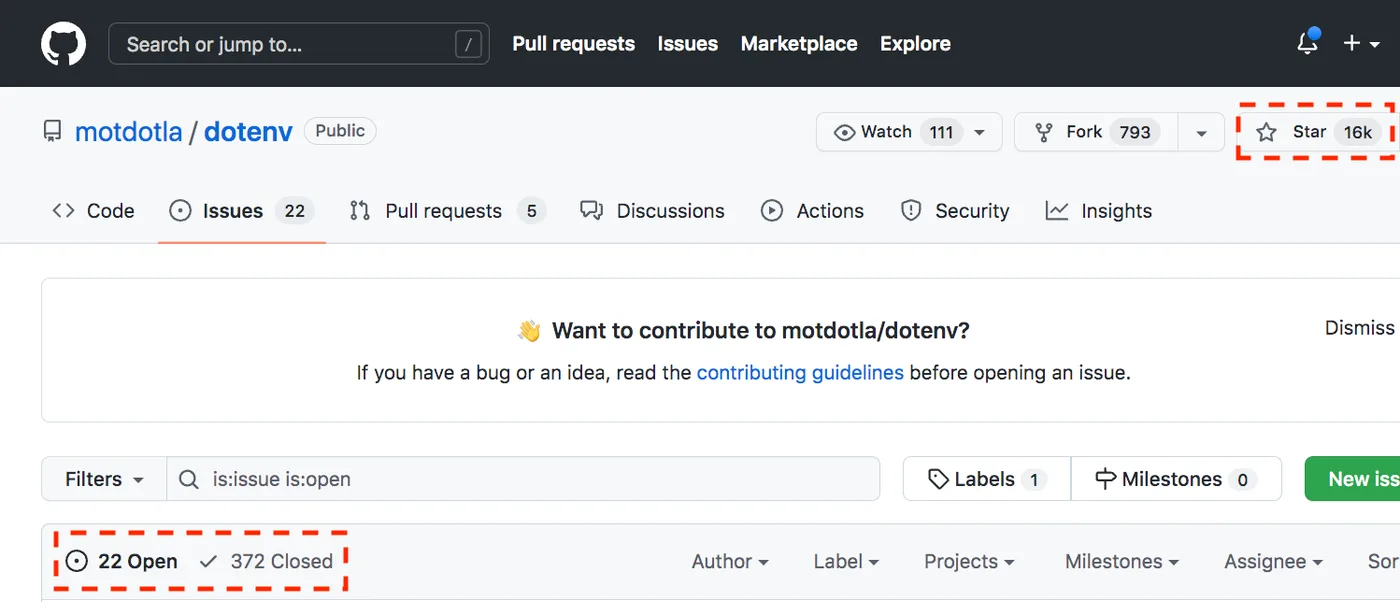Fork the dotenv repository
The width and height of the screenshot is (1400, 602).
[x=1096, y=132]
